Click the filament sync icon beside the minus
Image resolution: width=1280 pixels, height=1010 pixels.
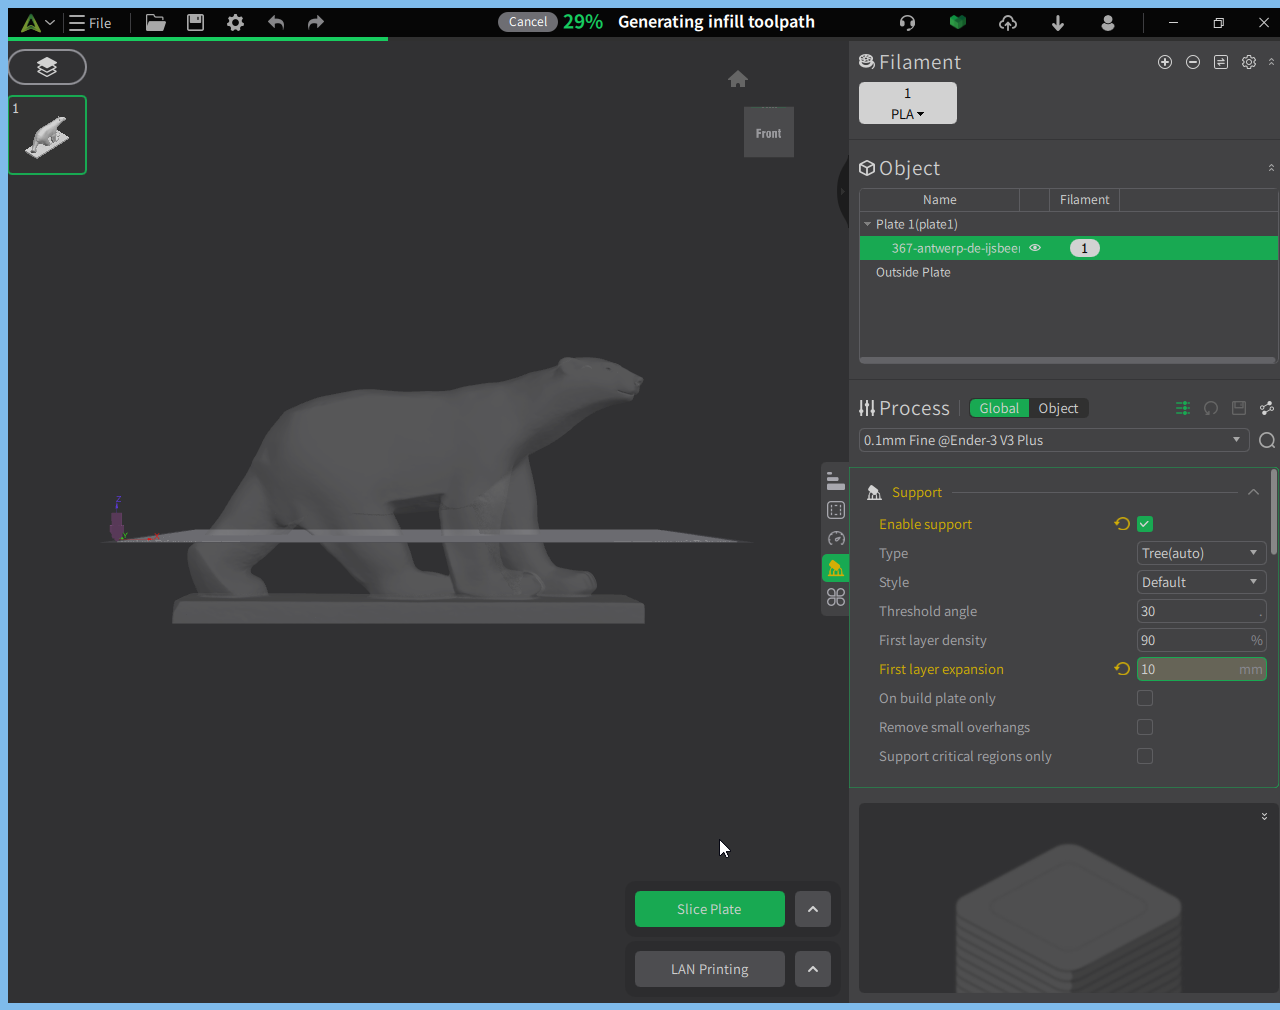1221,62
